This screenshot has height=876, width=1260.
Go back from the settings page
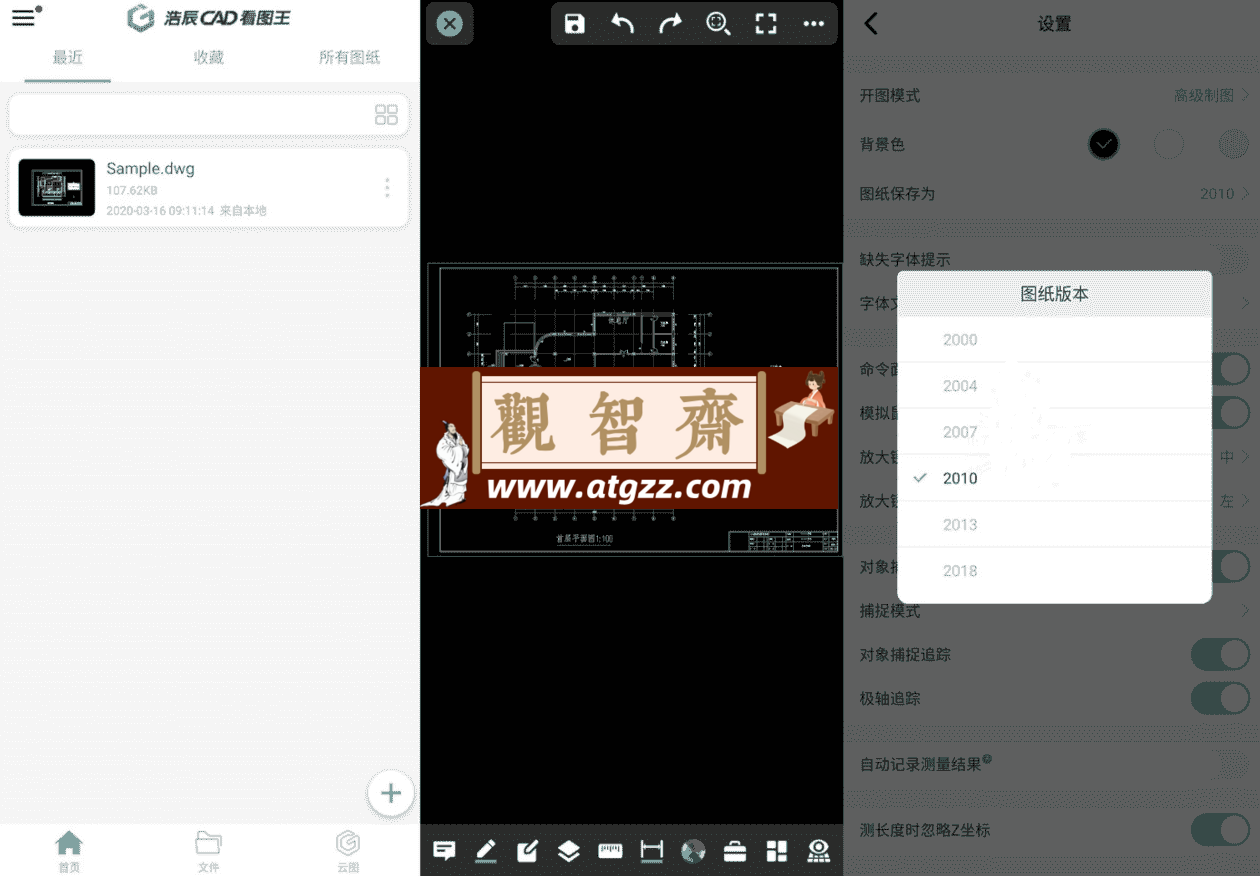coord(870,24)
